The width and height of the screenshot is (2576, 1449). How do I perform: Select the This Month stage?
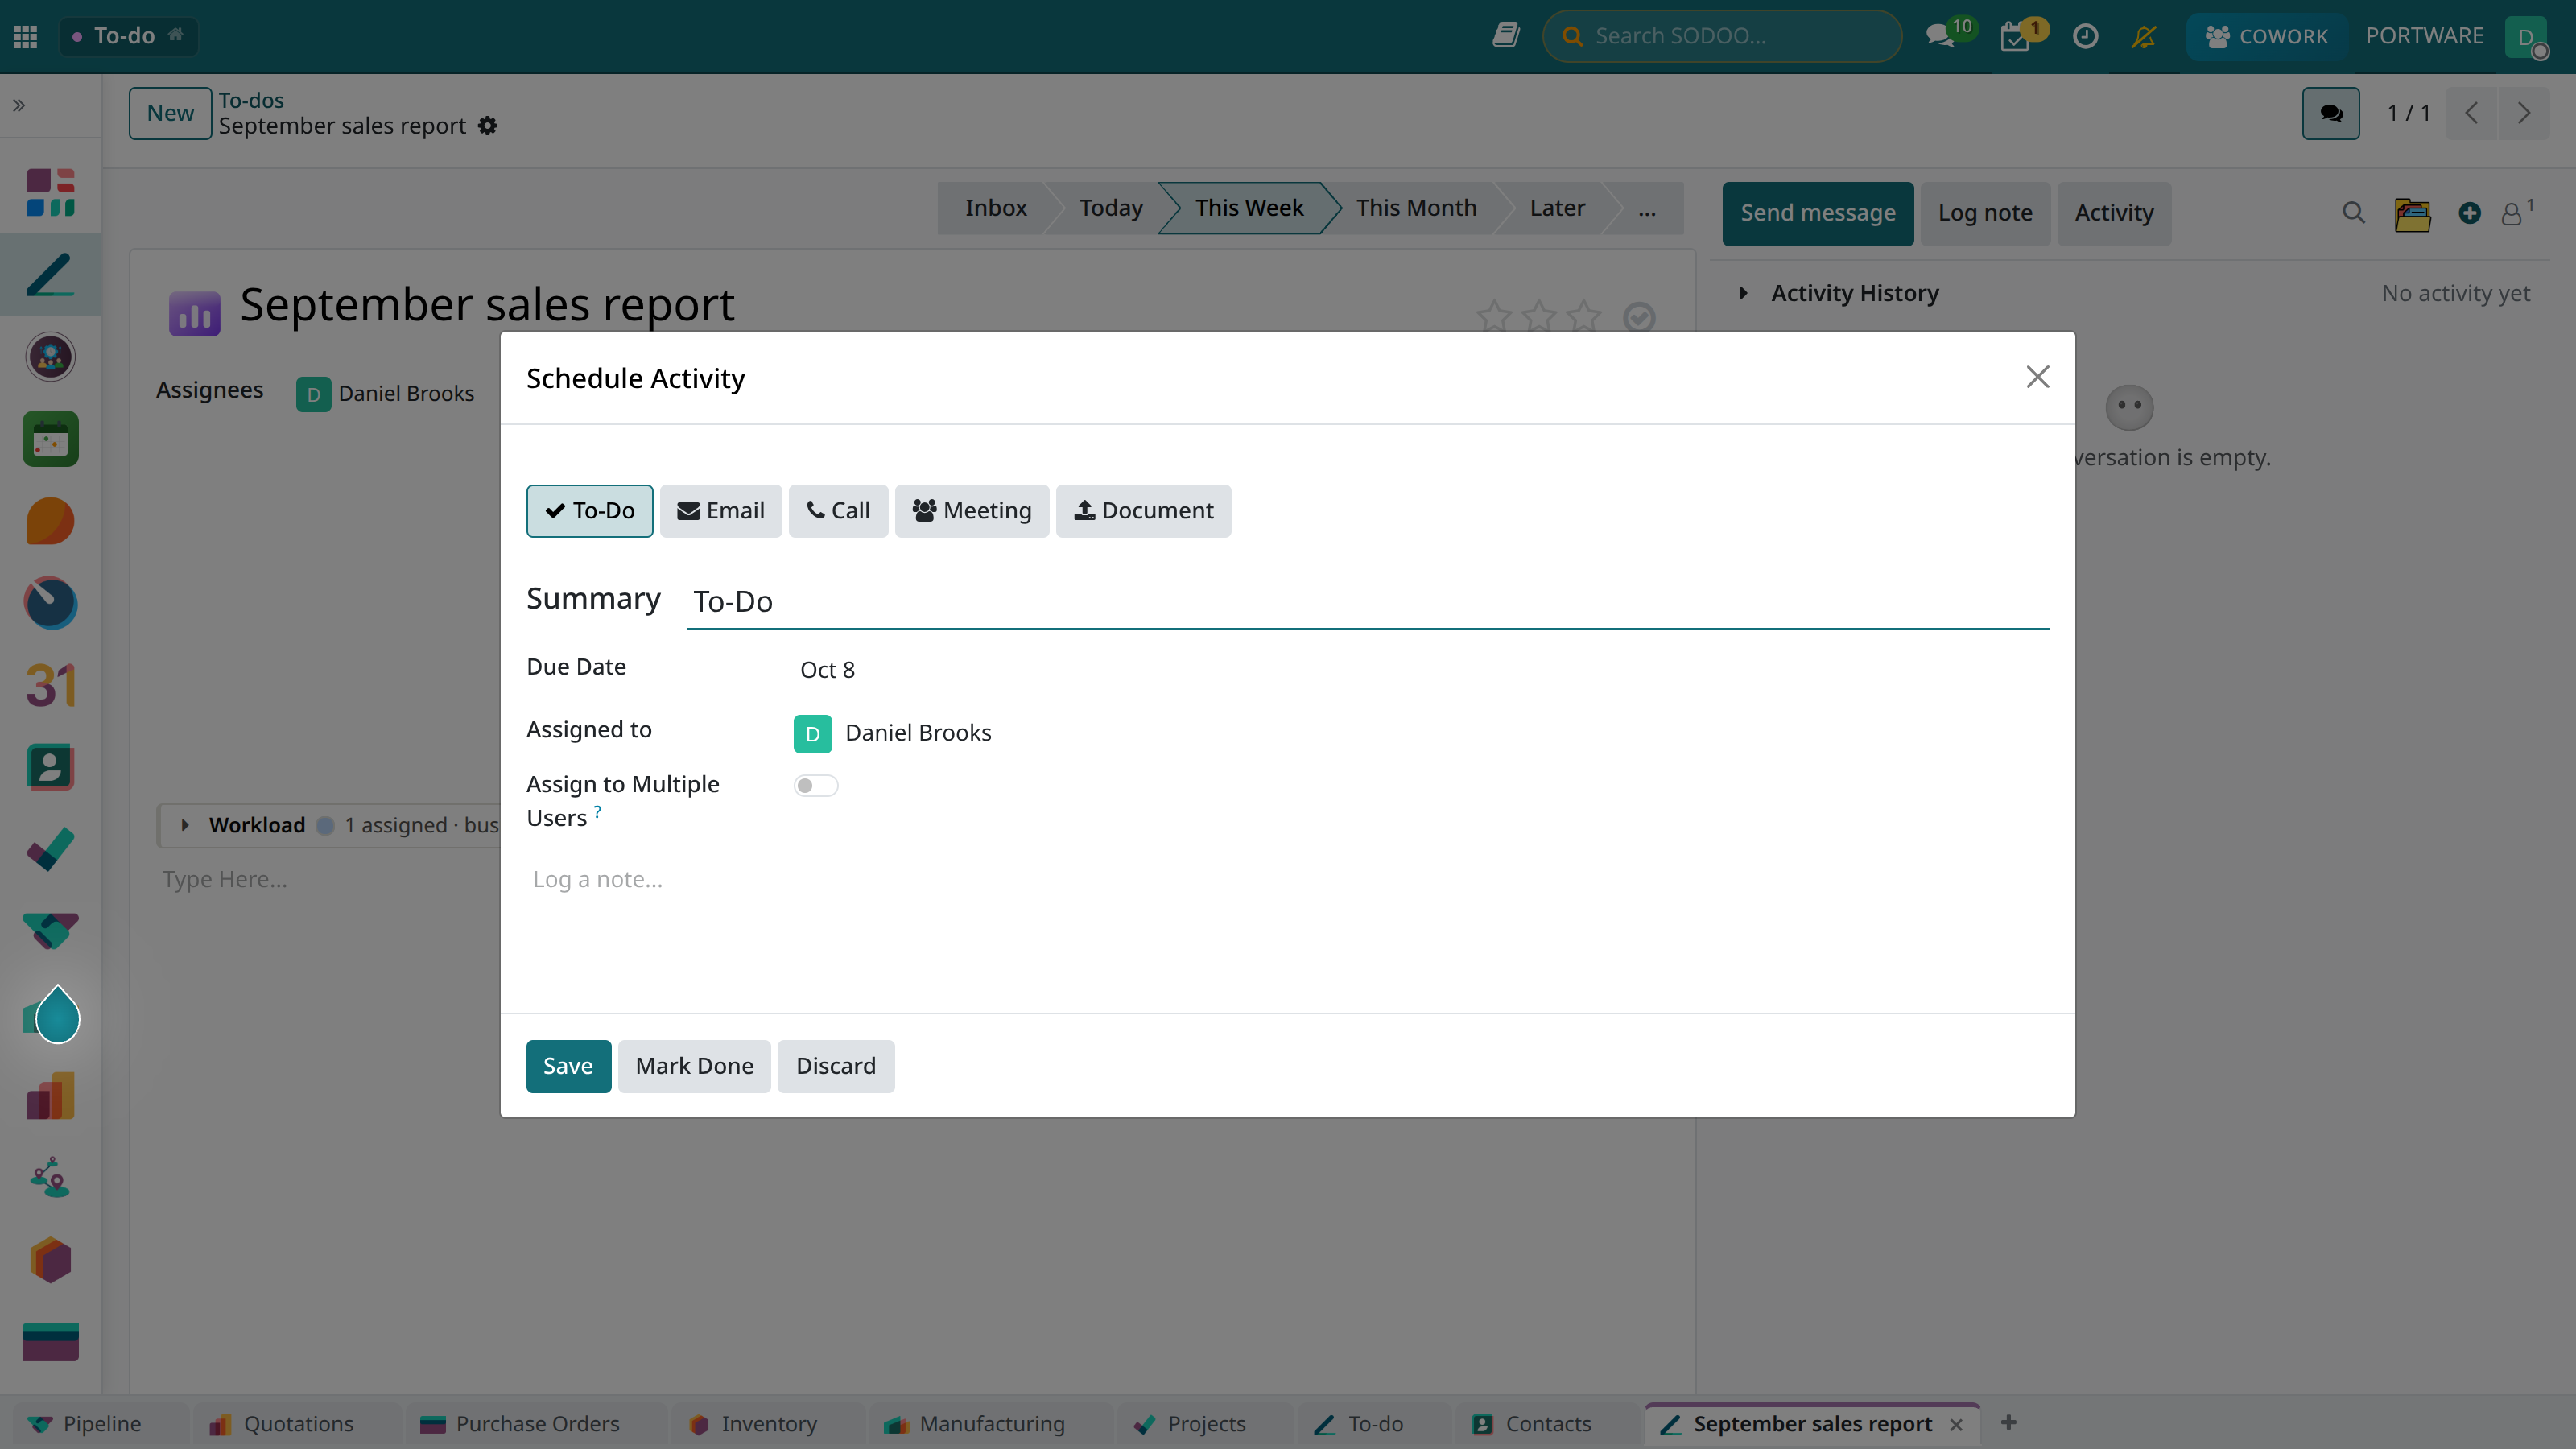coord(1416,208)
